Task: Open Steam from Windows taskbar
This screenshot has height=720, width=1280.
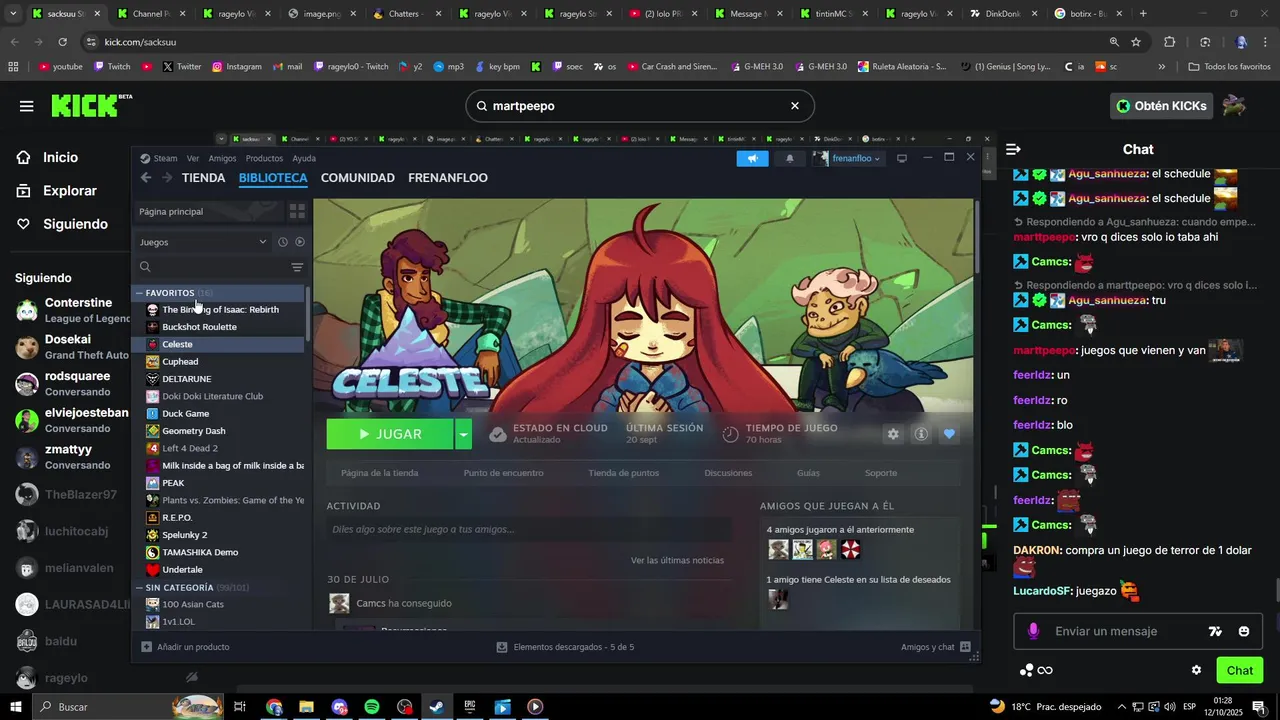Action: tap(437, 707)
